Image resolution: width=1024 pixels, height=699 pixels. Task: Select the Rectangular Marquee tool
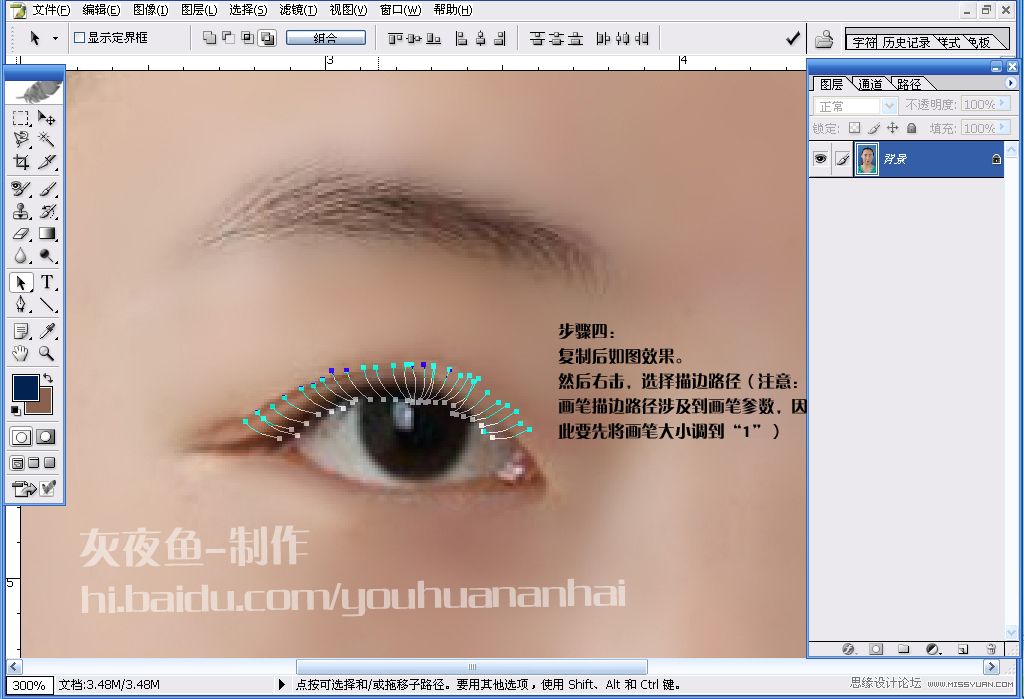(21, 118)
